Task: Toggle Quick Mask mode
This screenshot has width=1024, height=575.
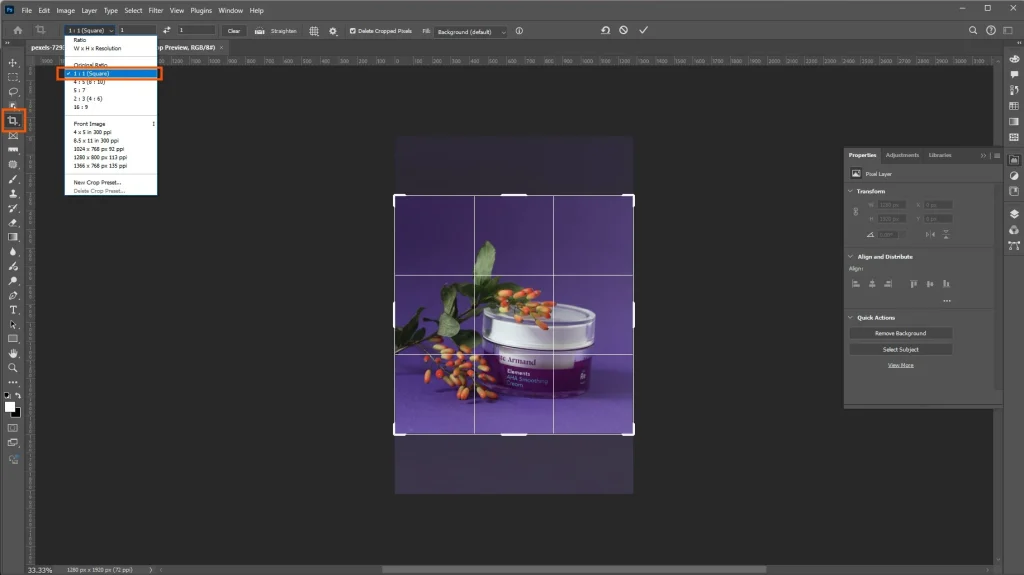Action: tap(12, 428)
